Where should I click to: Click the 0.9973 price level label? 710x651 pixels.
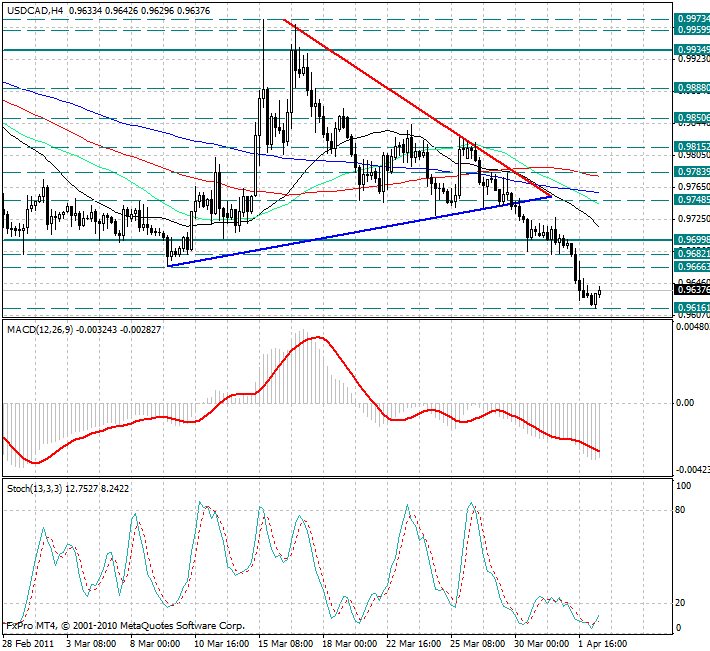[x=692, y=19]
